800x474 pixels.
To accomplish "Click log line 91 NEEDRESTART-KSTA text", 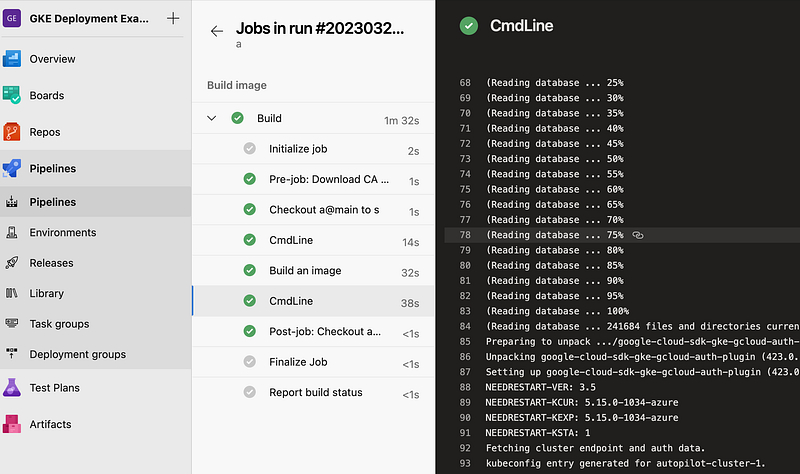I will (x=538, y=433).
